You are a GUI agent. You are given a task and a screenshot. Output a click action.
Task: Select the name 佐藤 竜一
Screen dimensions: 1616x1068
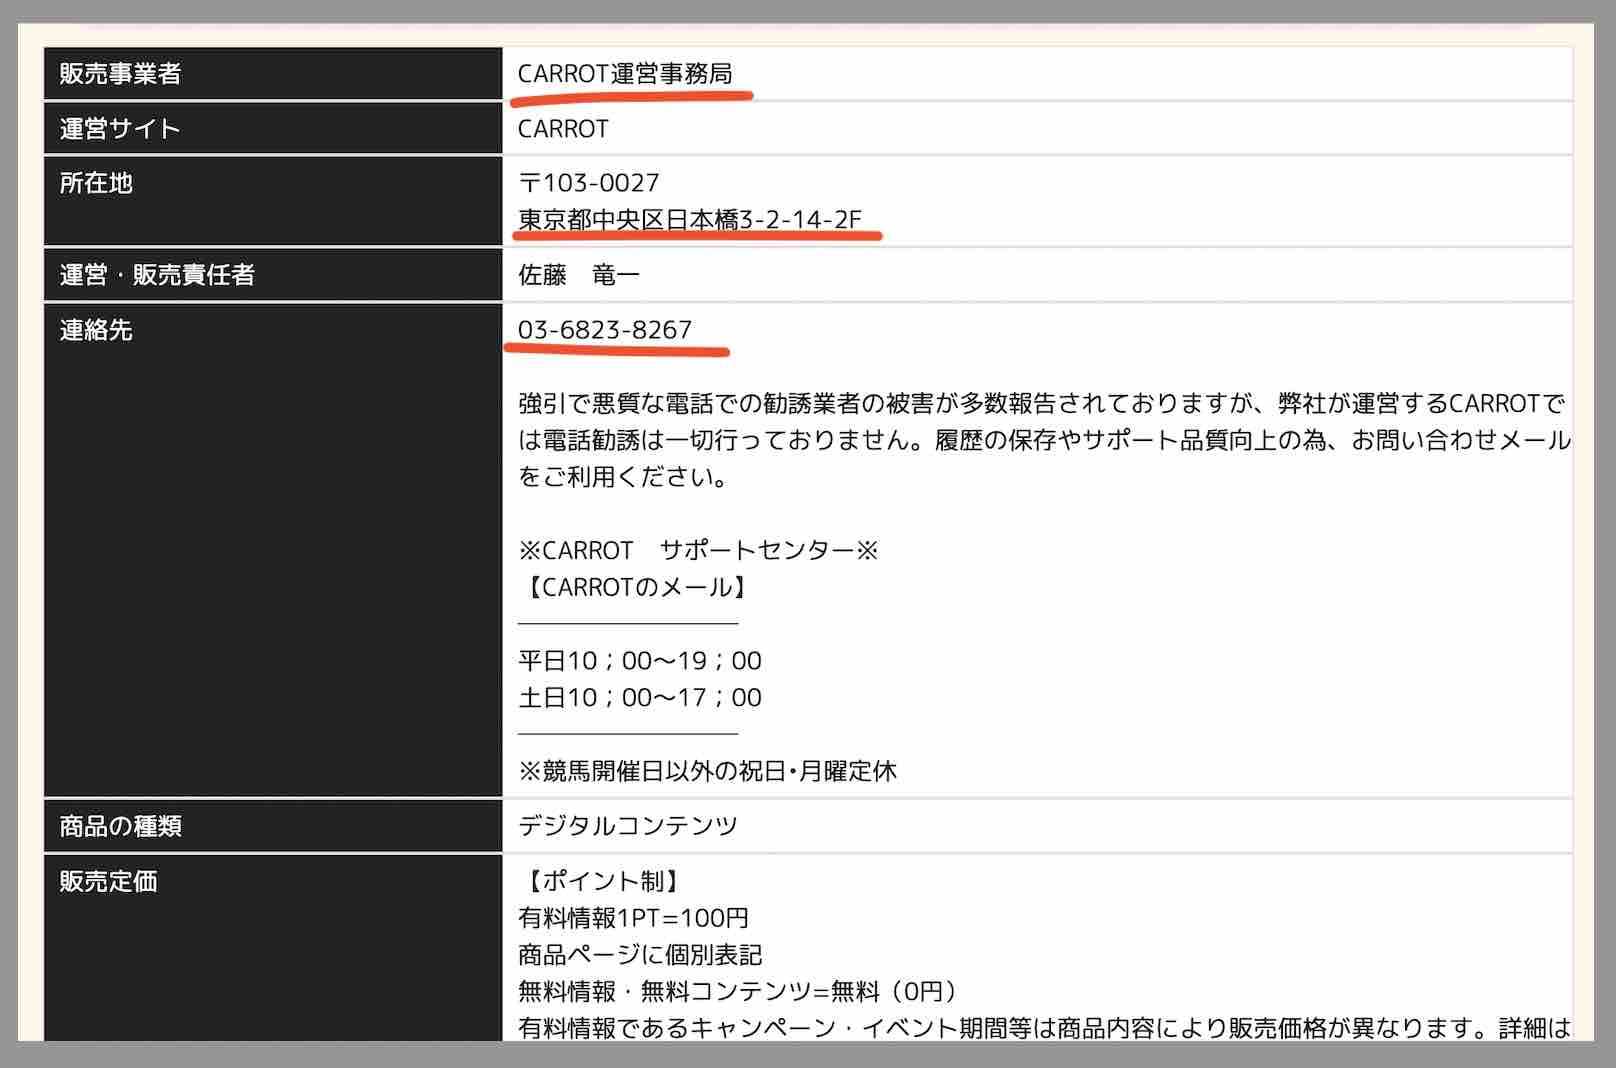(x=580, y=276)
